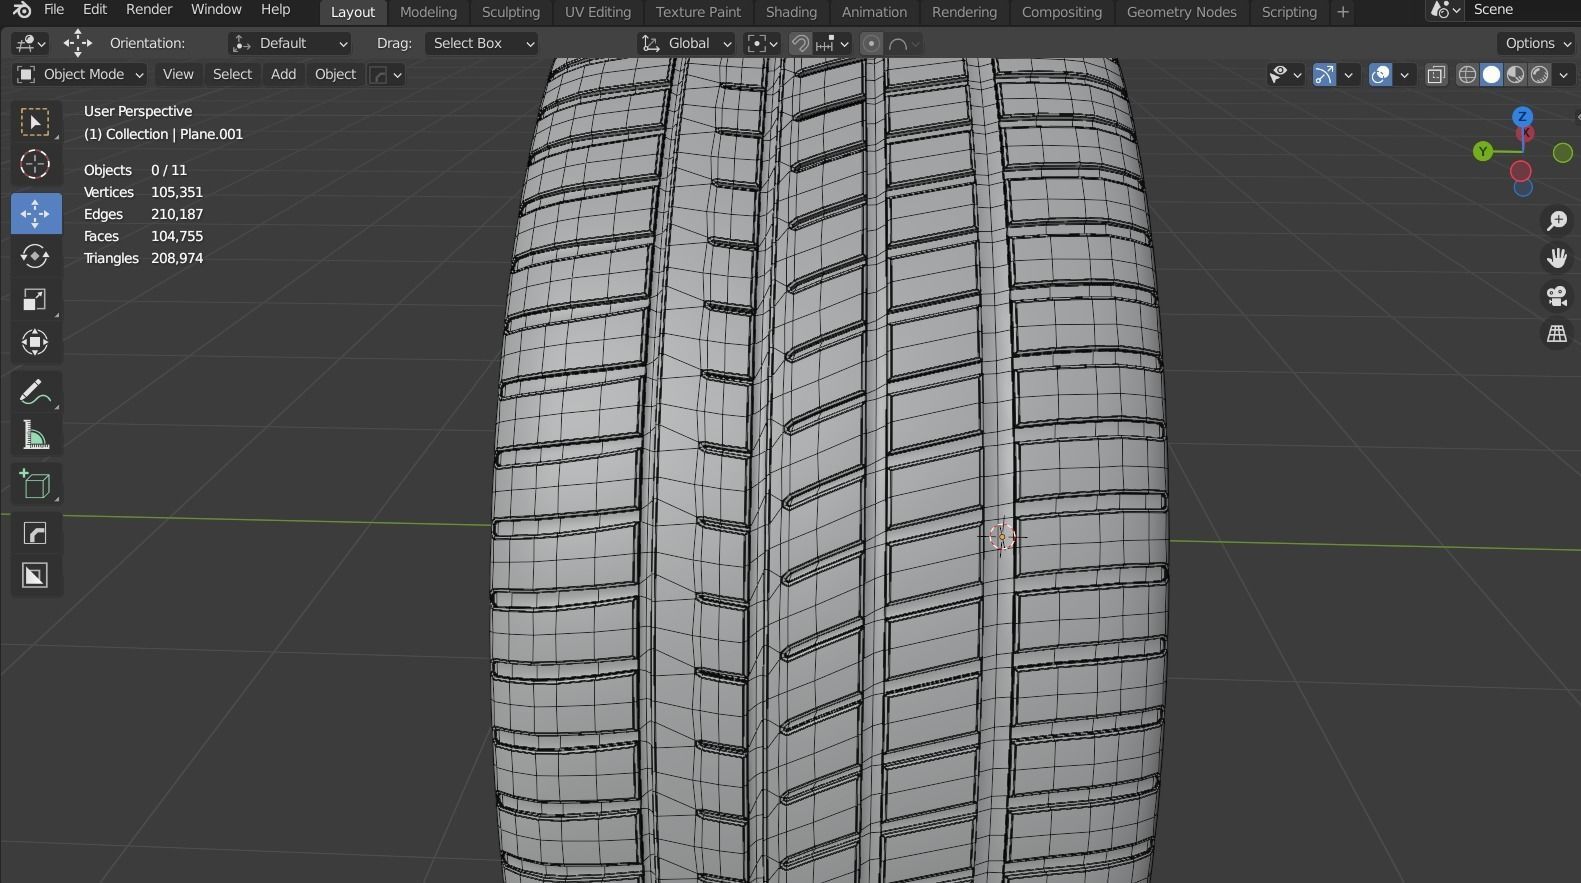Viewport: 1581px width, 883px height.
Task: Switch to the UV Editing tab
Action: (x=597, y=12)
